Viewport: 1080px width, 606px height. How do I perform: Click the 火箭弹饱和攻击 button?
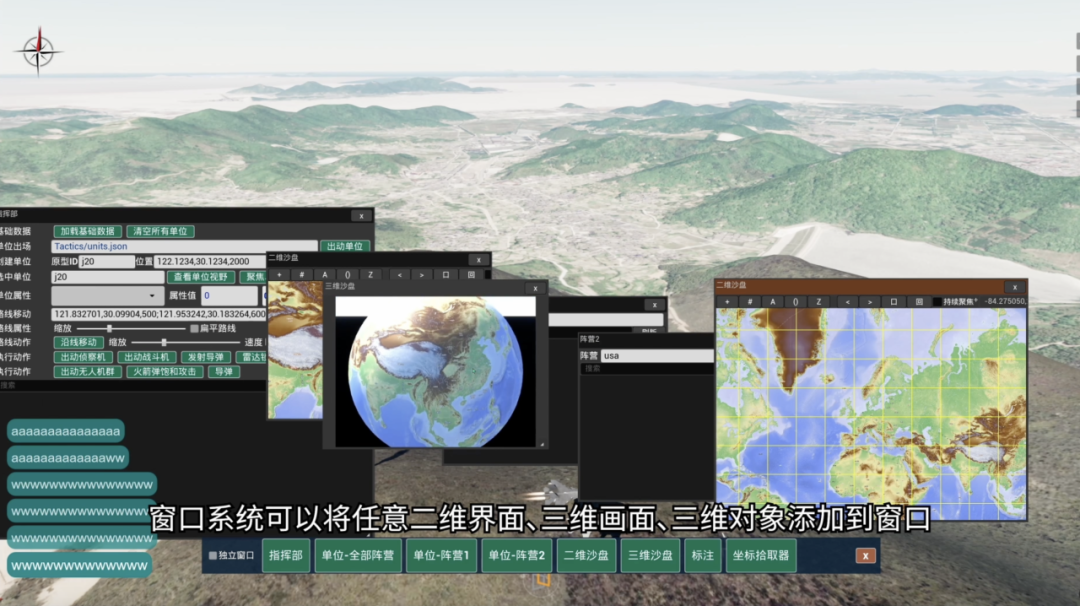point(165,372)
